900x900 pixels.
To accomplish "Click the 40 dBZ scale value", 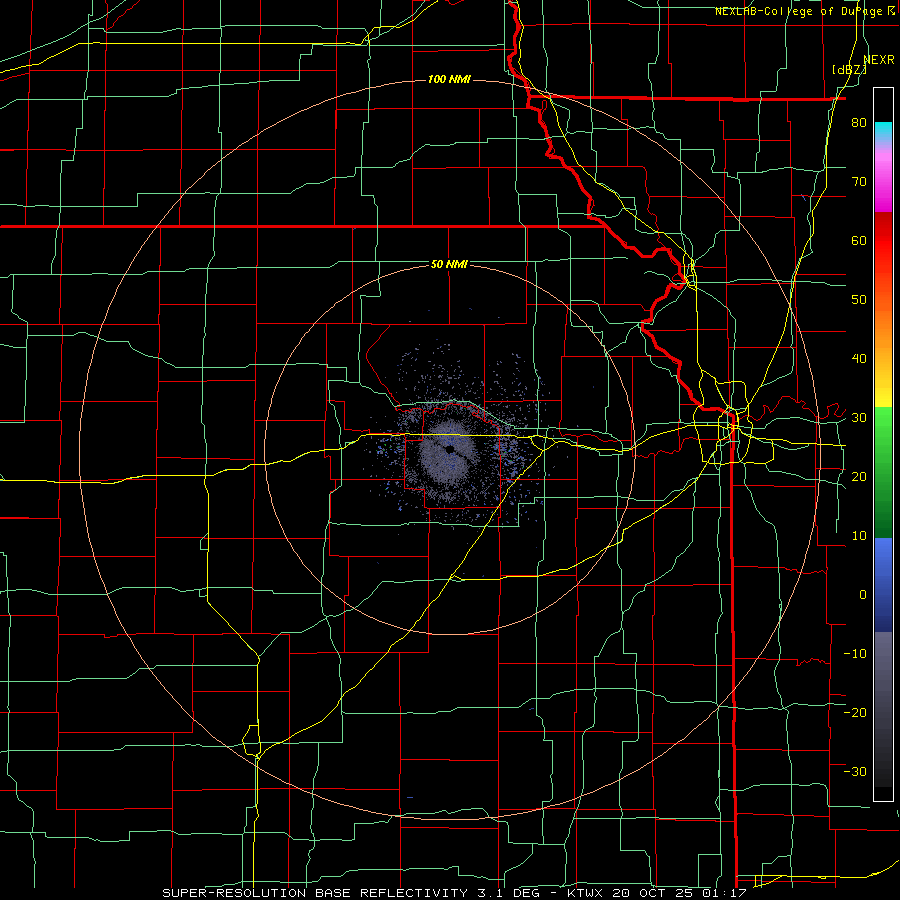I will [x=859, y=359].
